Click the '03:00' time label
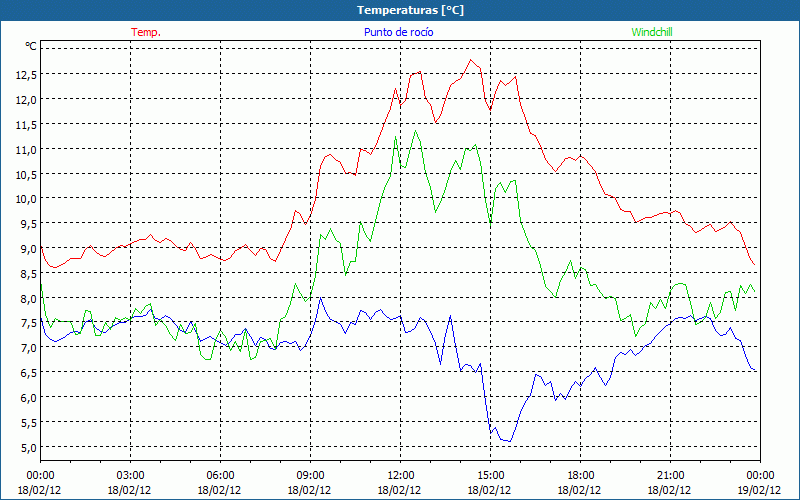 click(x=130, y=476)
